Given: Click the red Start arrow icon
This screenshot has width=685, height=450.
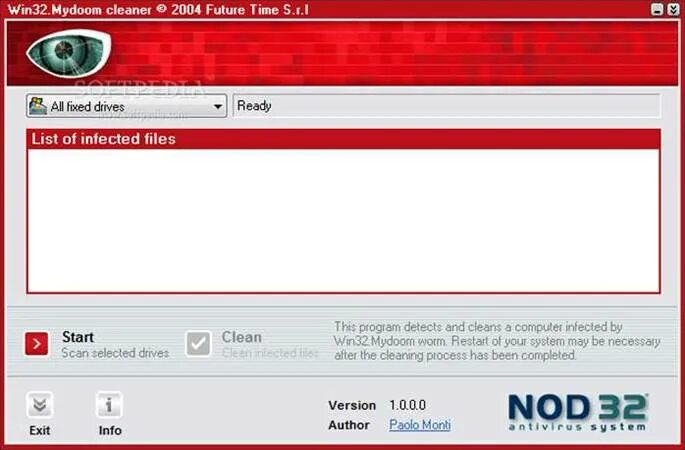Looking at the screenshot, I should pos(37,344).
